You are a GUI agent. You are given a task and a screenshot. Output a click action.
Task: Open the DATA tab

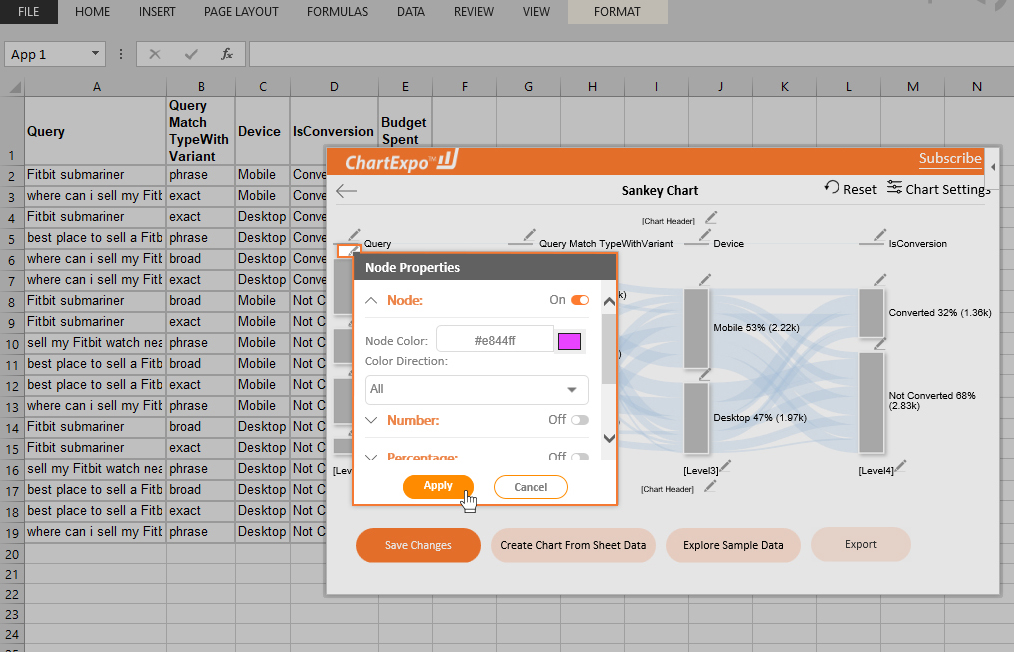[x=411, y=12]
